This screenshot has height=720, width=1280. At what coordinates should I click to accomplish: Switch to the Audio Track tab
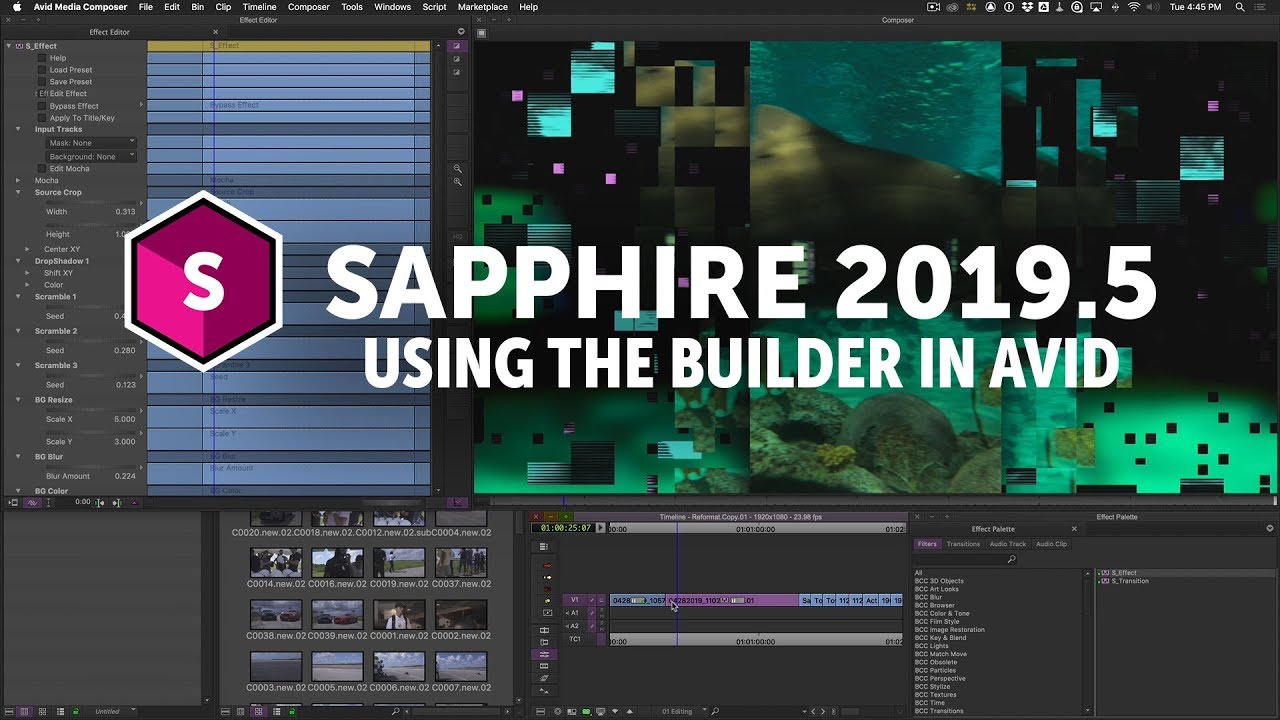[x=1008, y=544]
